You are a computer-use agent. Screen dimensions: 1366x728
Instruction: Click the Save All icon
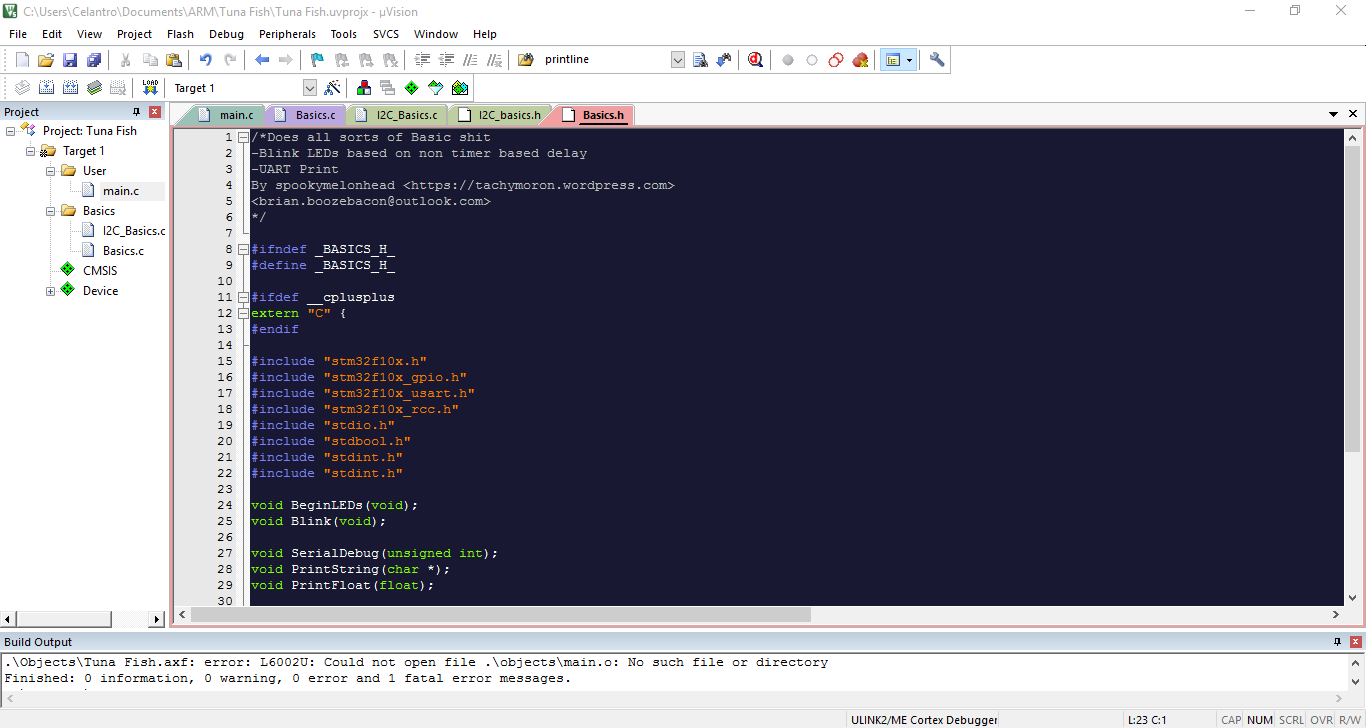pyautogui.click(x=94, y=60)
